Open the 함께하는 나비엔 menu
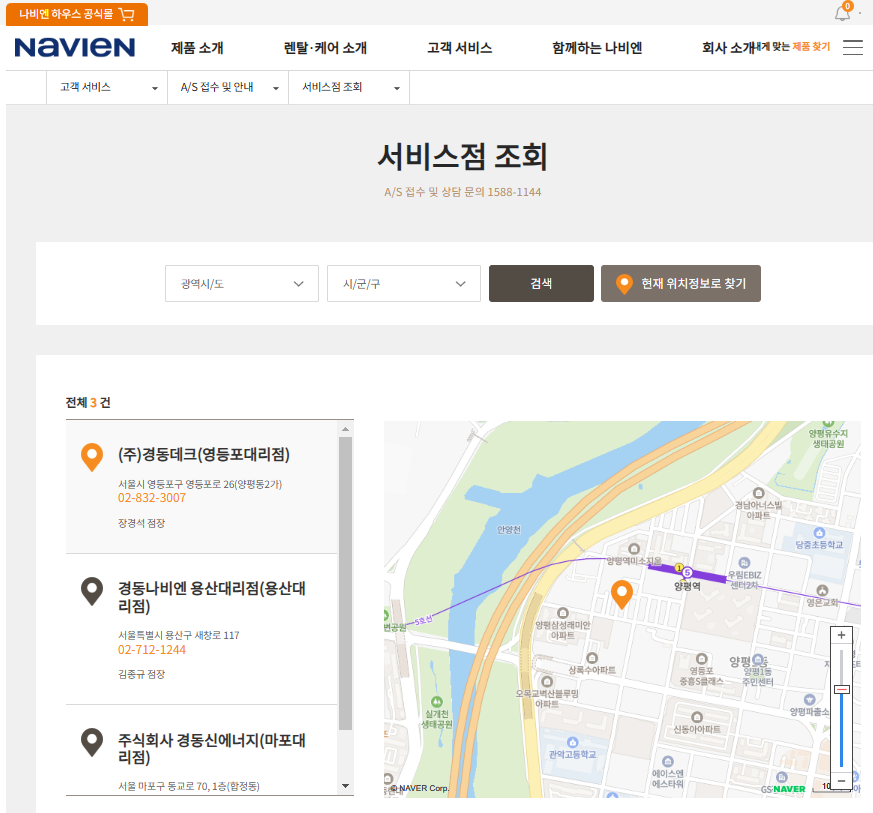The height and width of the screenshot is (813, 873). click(x=597, y=48)
